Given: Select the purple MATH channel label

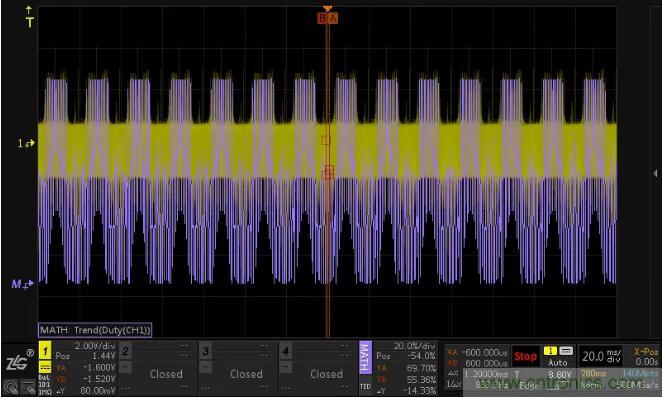Looking at the screenshot, I should click(365, 358).
